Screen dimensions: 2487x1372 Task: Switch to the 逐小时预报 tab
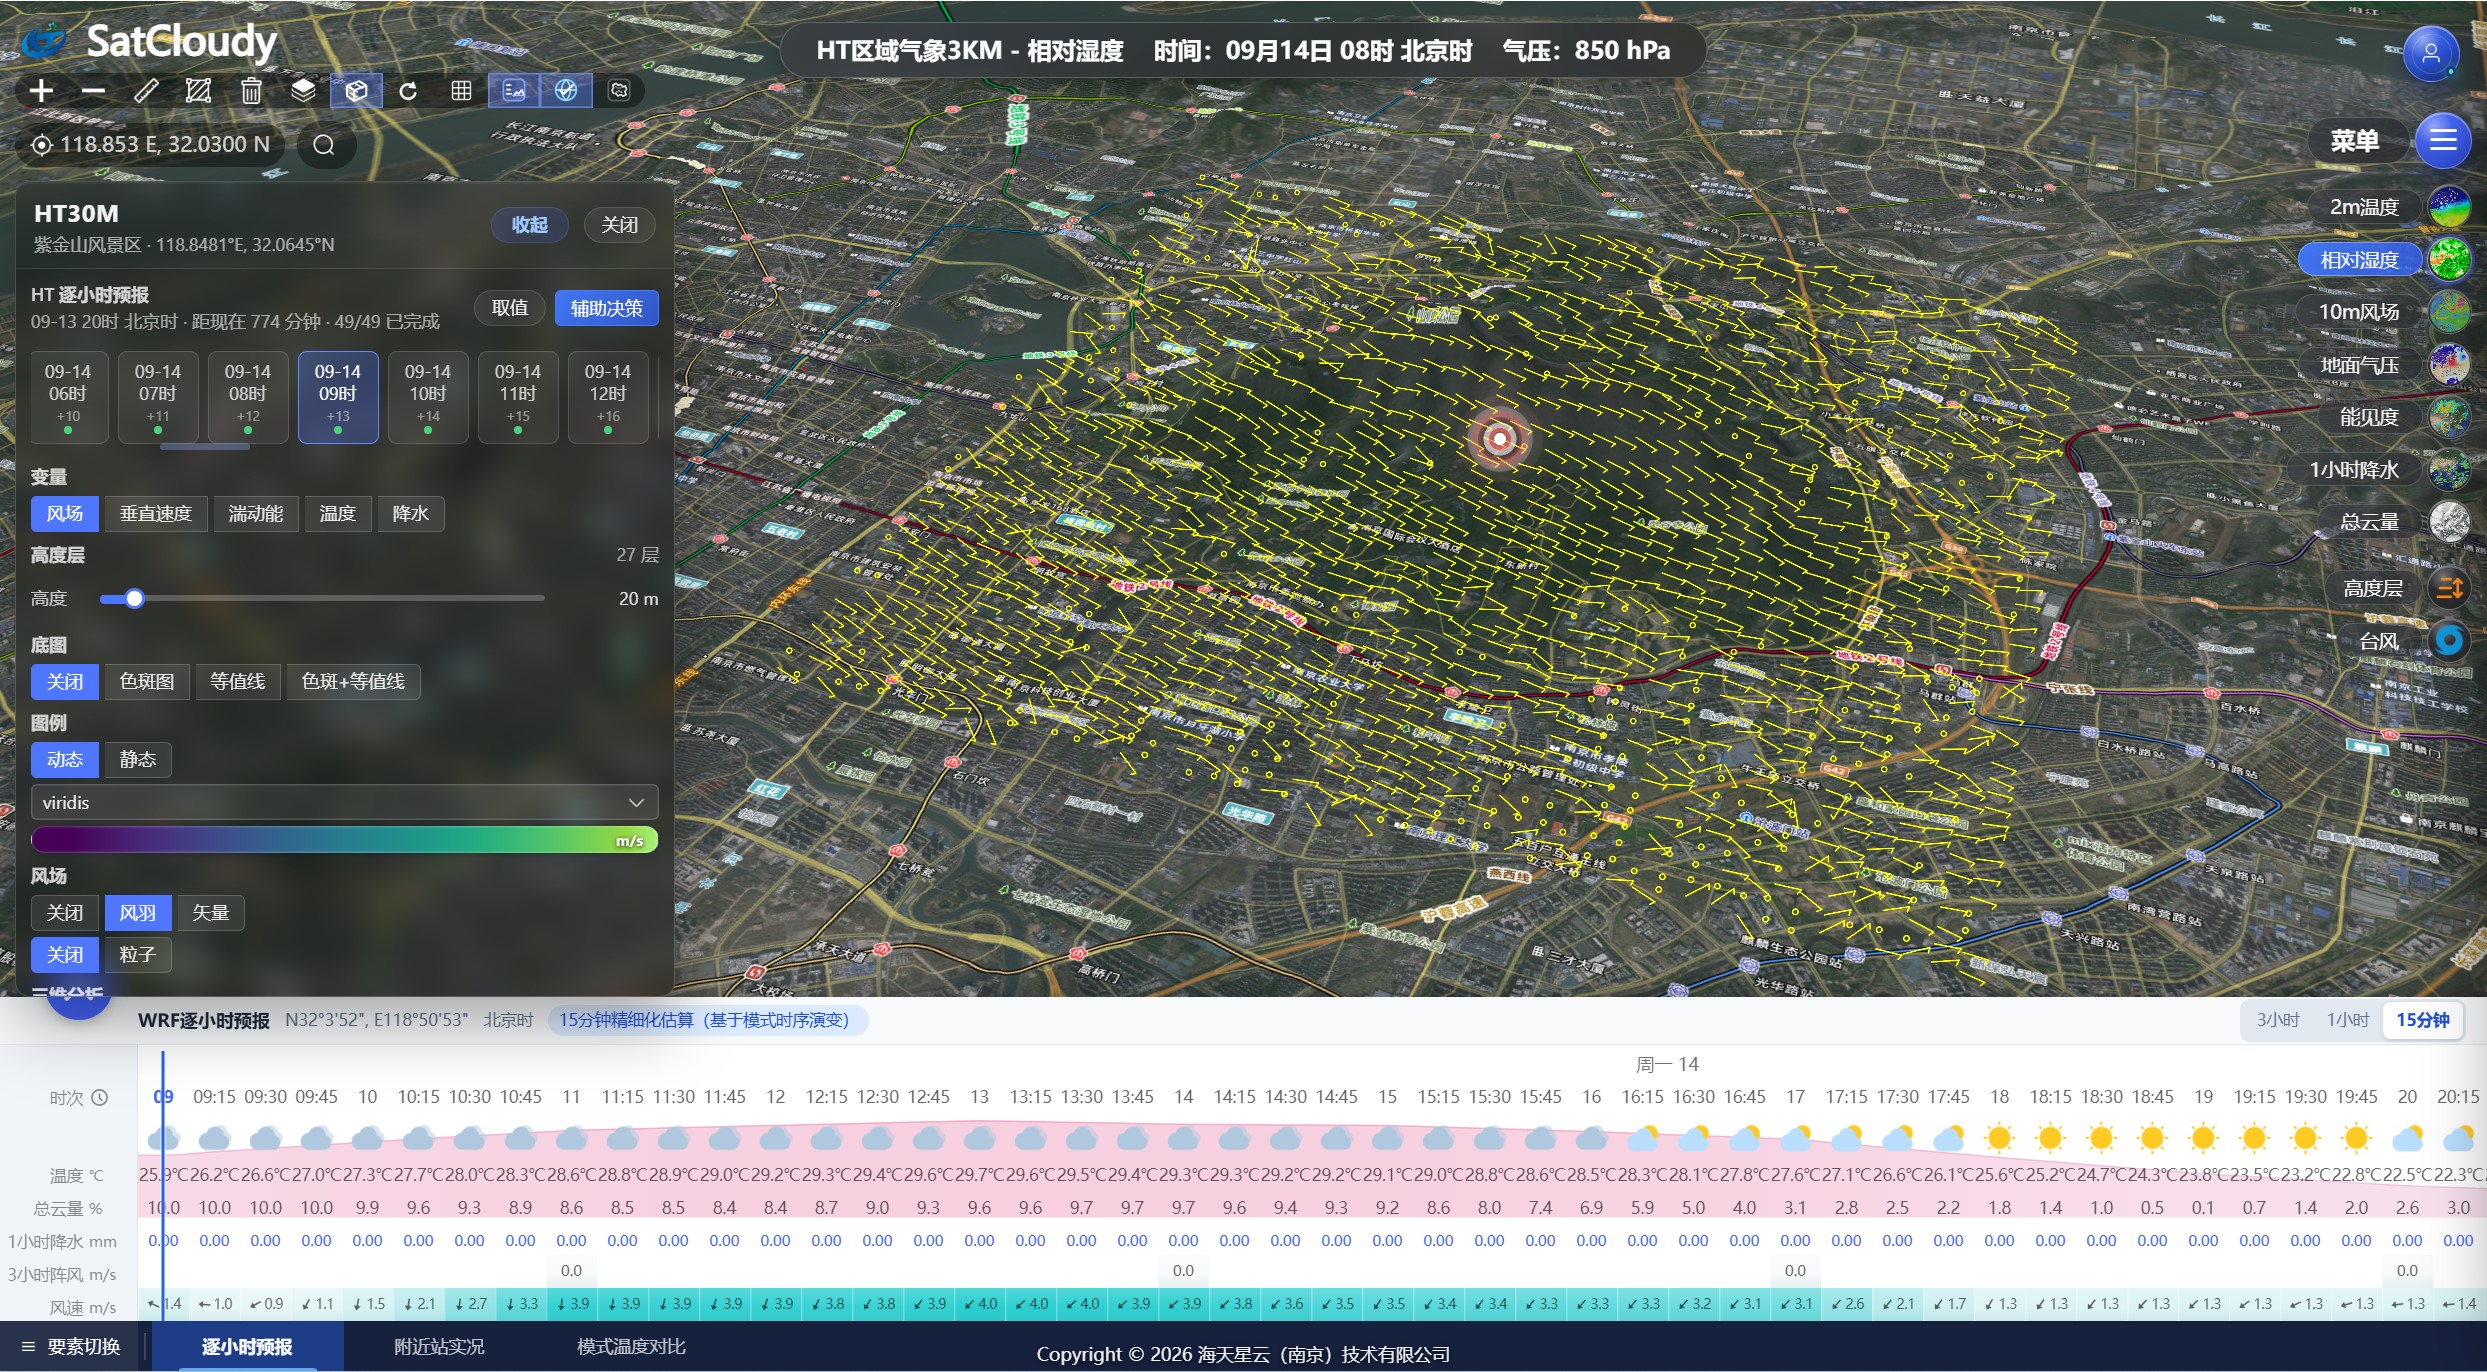pyautogui.click(x=247, y=1347)
